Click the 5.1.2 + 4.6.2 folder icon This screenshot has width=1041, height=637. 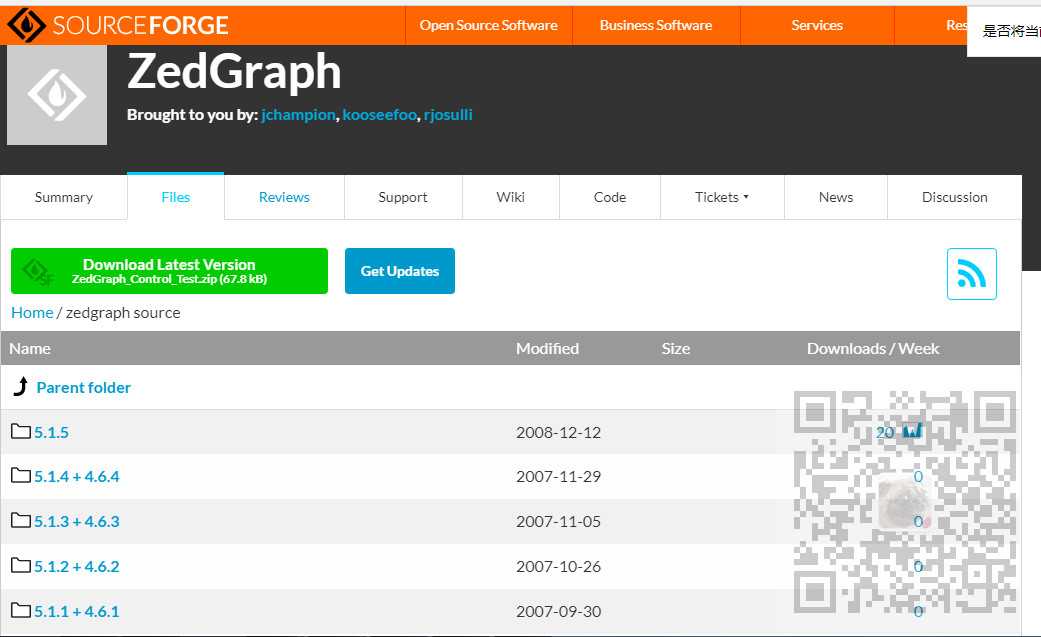(21, 565)
